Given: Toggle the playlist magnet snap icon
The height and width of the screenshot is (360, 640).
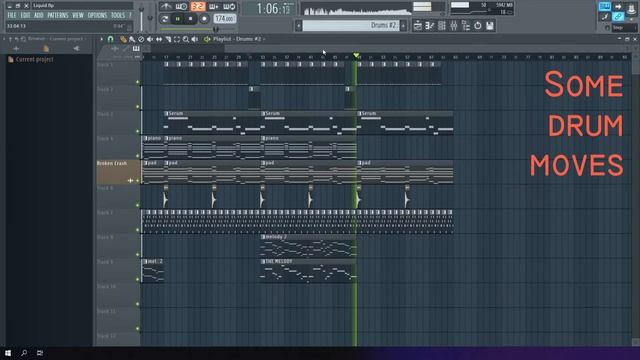Looking at the screenshot, I should tap(110, 39).
